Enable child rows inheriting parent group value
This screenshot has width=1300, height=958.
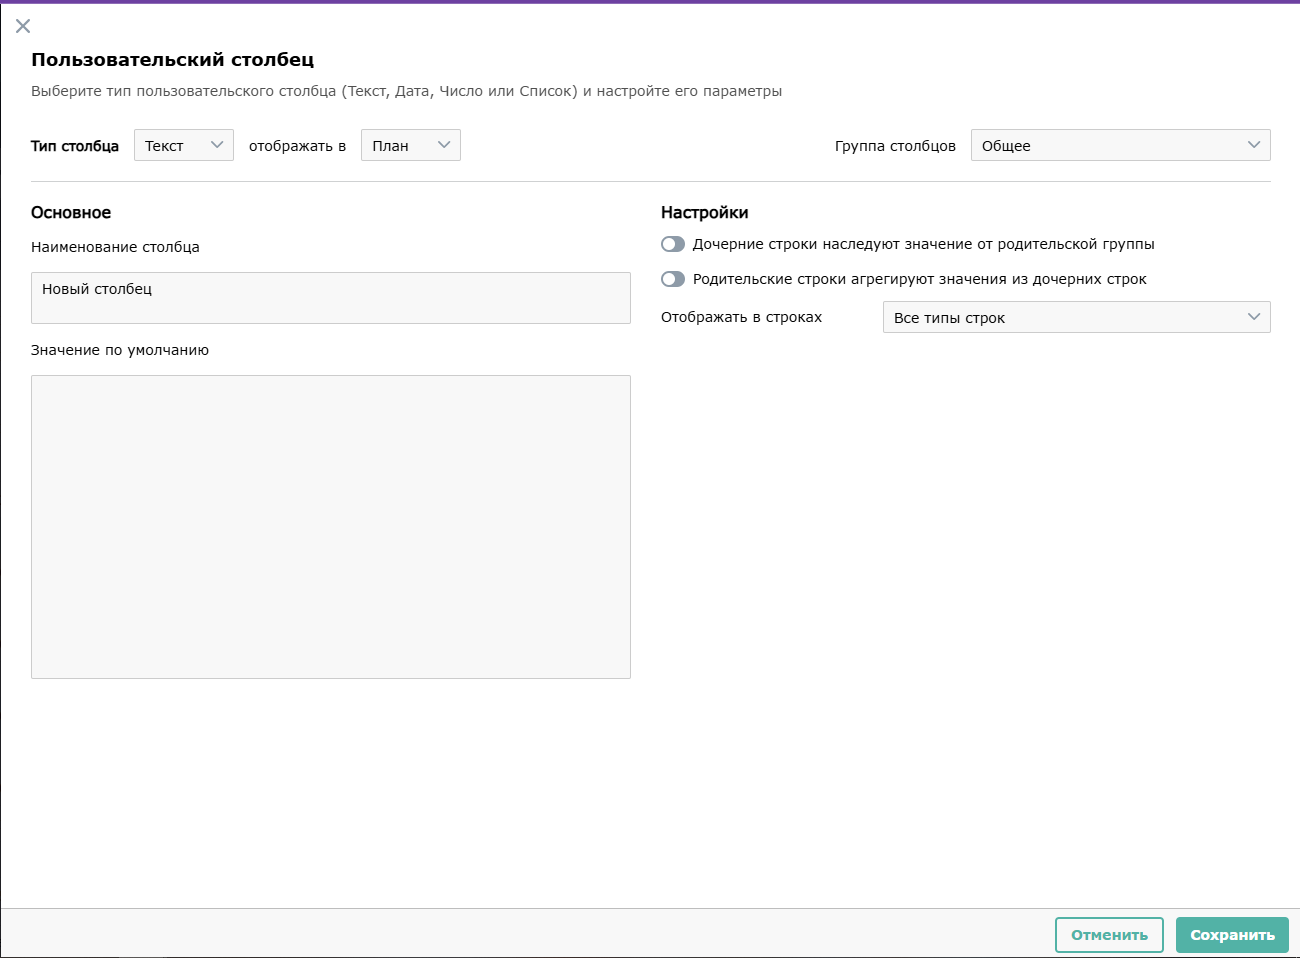click(x=673, y=244)
